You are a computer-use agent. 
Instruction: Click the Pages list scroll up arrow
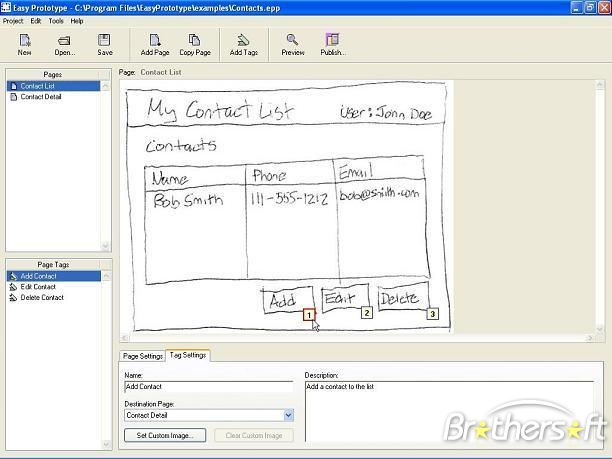[105, 86]
